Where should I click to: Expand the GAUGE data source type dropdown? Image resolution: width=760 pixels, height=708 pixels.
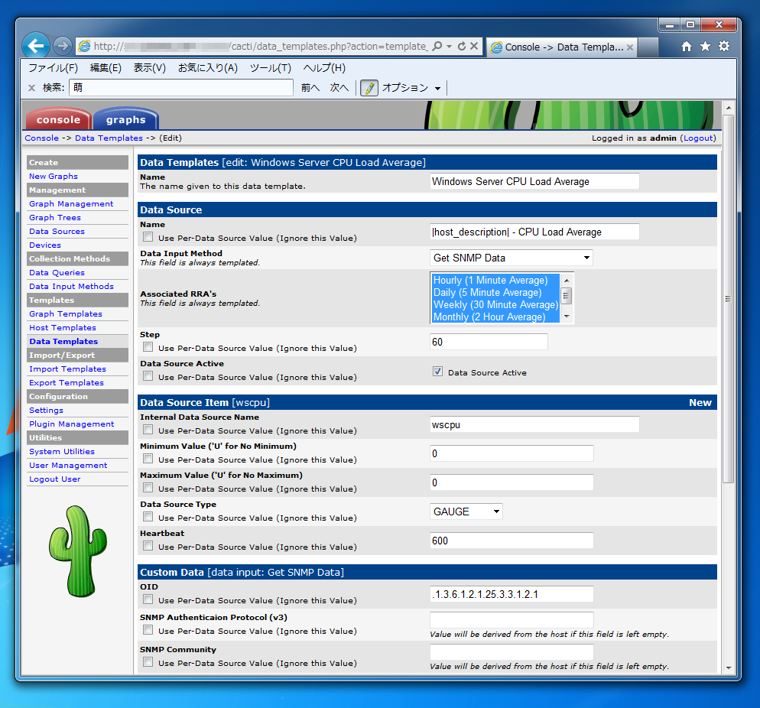[x=466, y=511]
